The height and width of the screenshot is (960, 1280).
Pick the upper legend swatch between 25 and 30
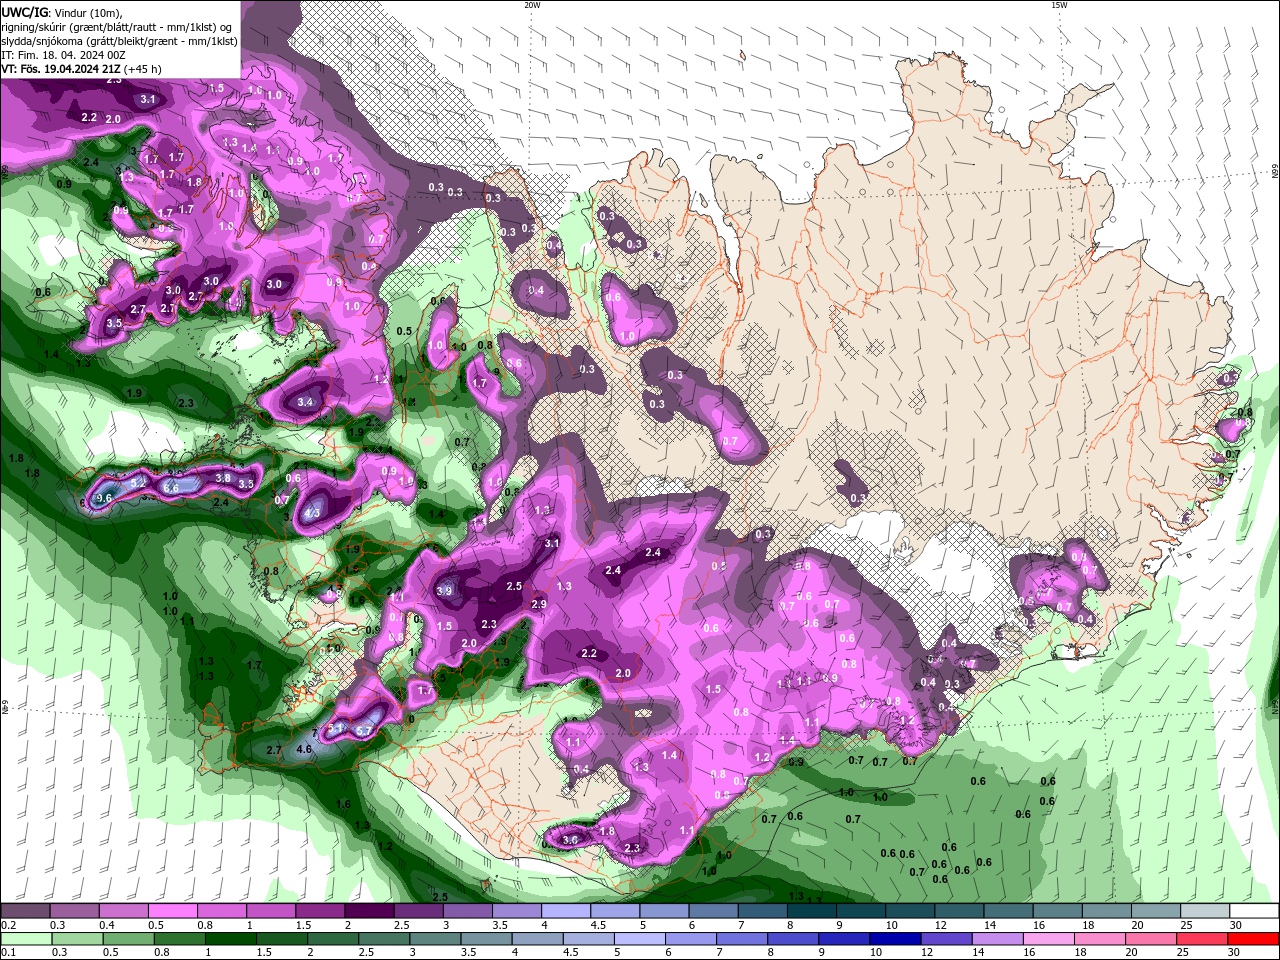1204,911
